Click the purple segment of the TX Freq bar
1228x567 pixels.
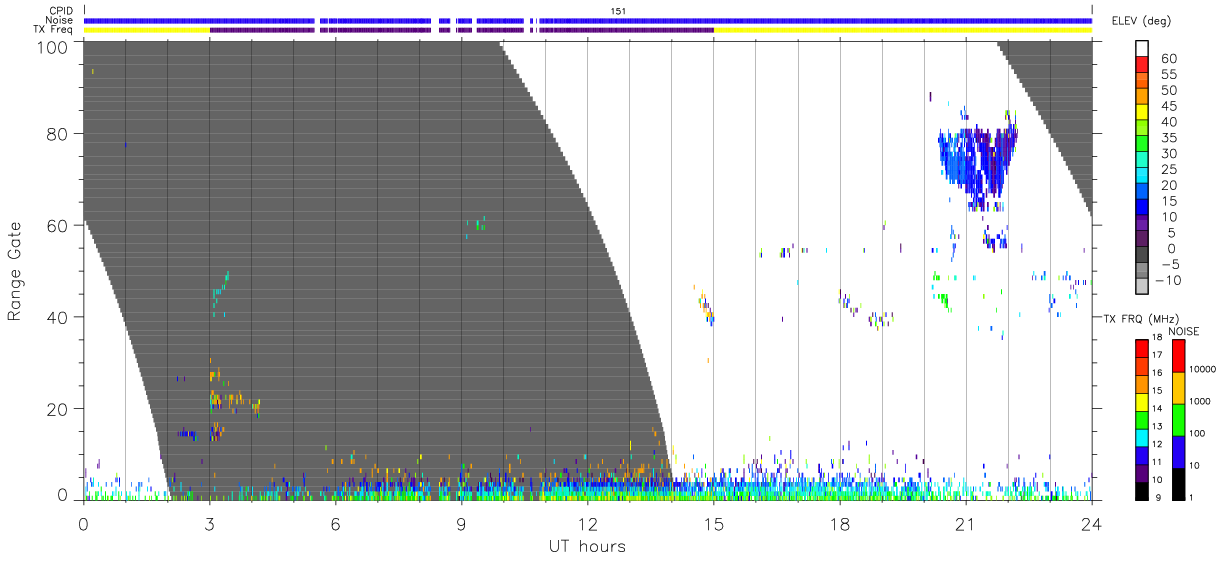pos(462,30)
